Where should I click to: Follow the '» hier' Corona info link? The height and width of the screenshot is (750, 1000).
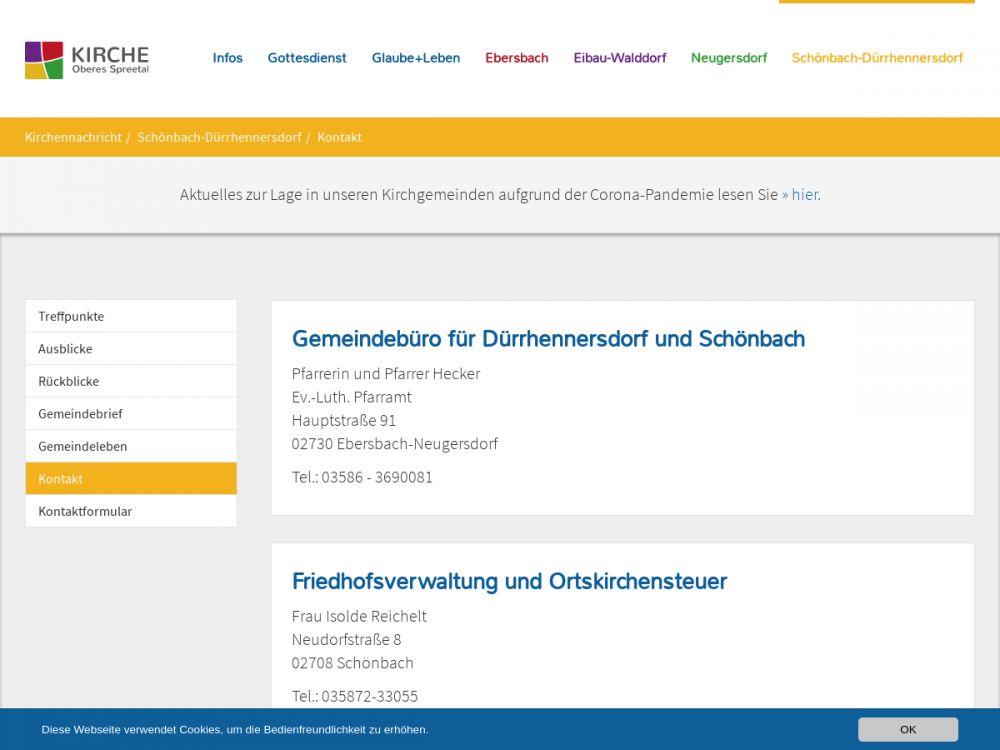[800, 194]
